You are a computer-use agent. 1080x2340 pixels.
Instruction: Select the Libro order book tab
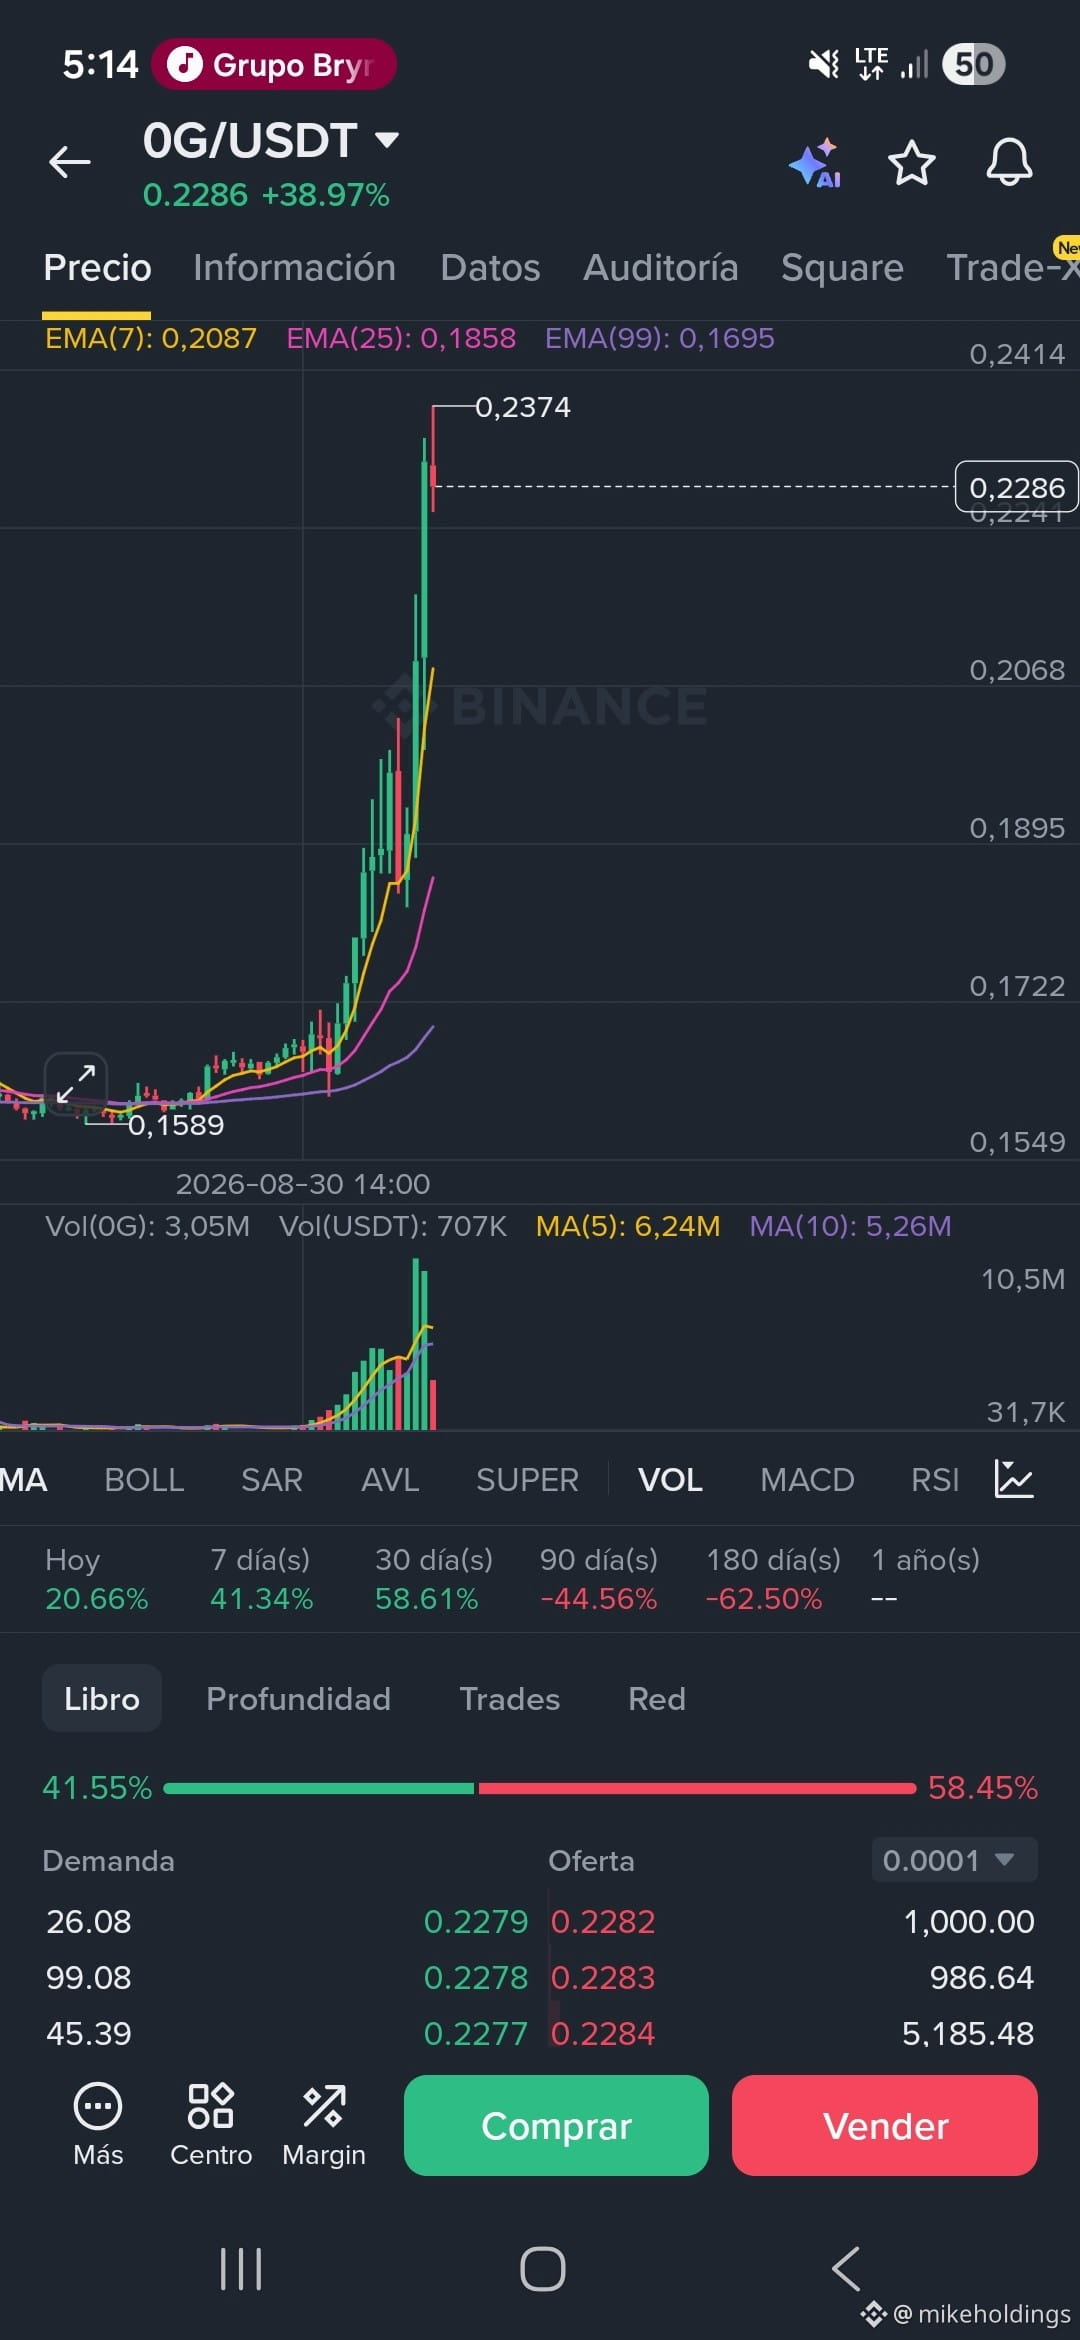[102, 1698]
